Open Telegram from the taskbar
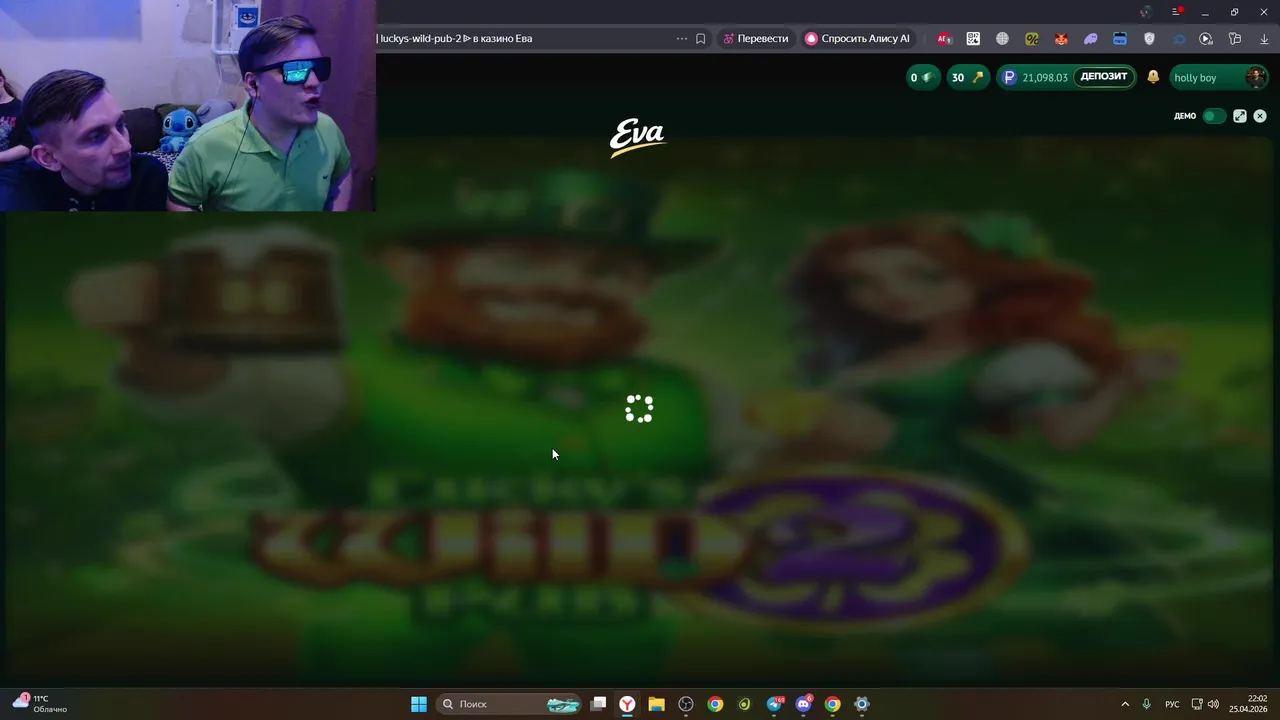 click(774, 704)
